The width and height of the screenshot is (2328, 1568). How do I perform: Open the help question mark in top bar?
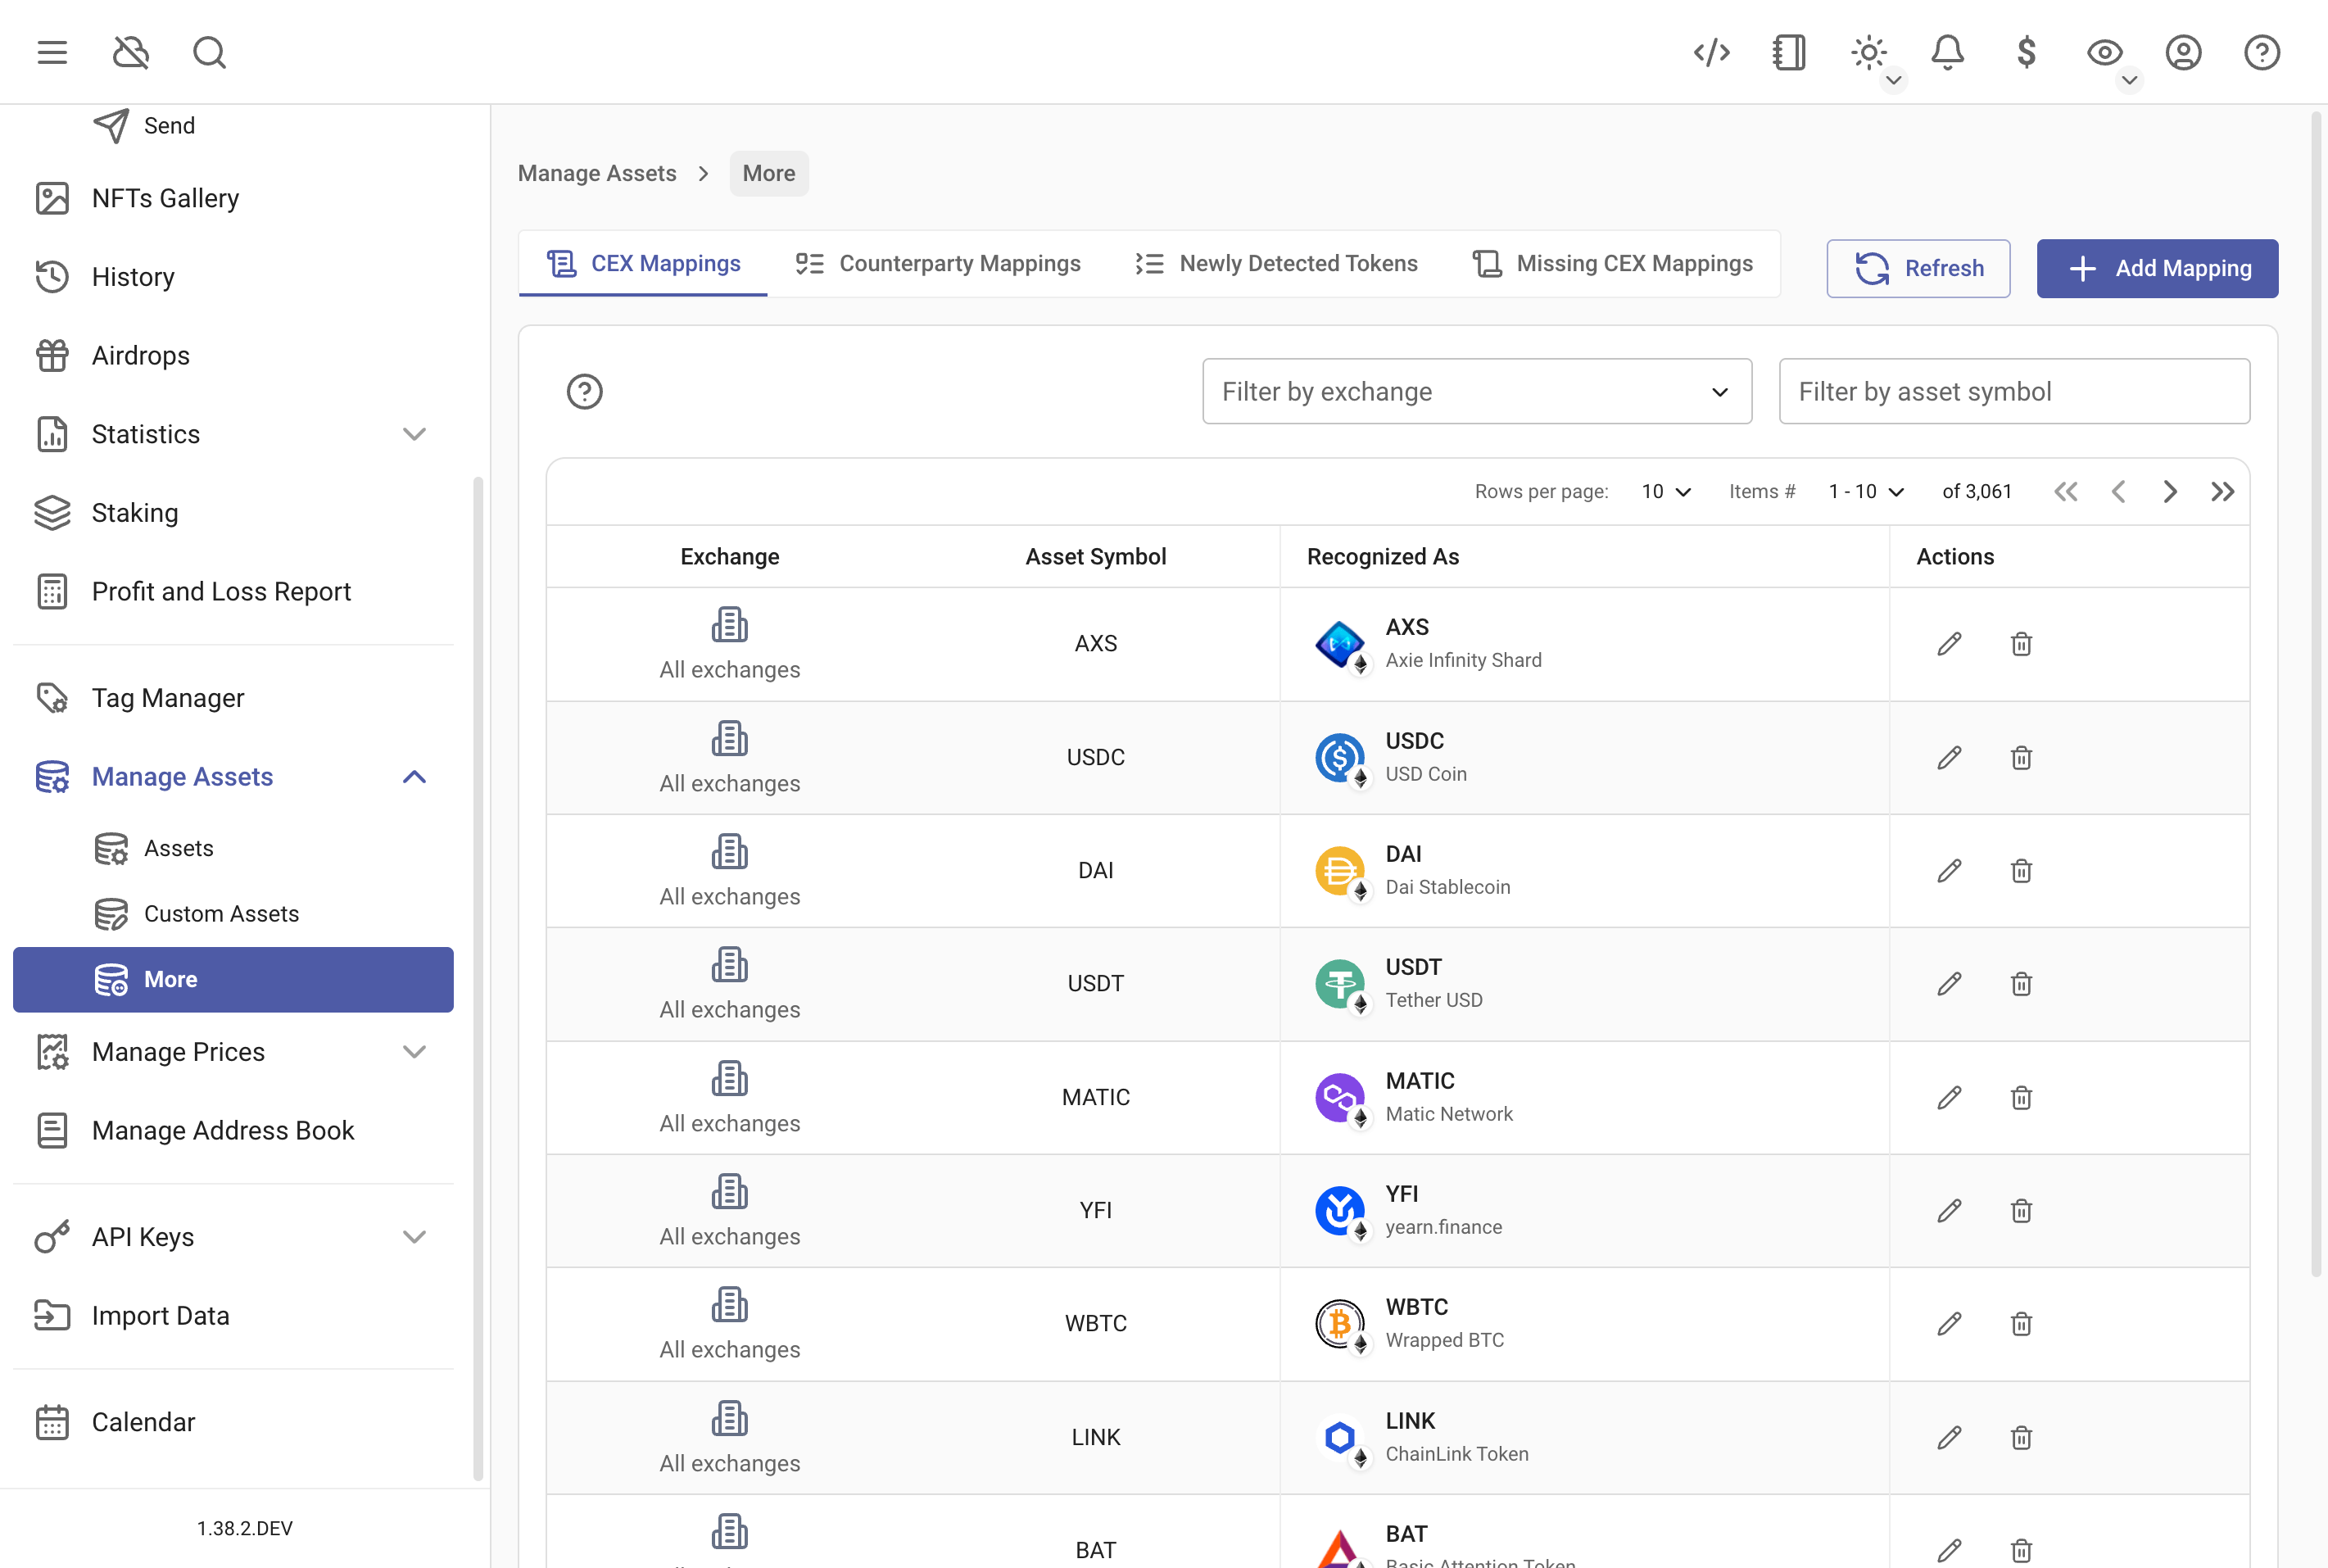[x=2261, y=52]
